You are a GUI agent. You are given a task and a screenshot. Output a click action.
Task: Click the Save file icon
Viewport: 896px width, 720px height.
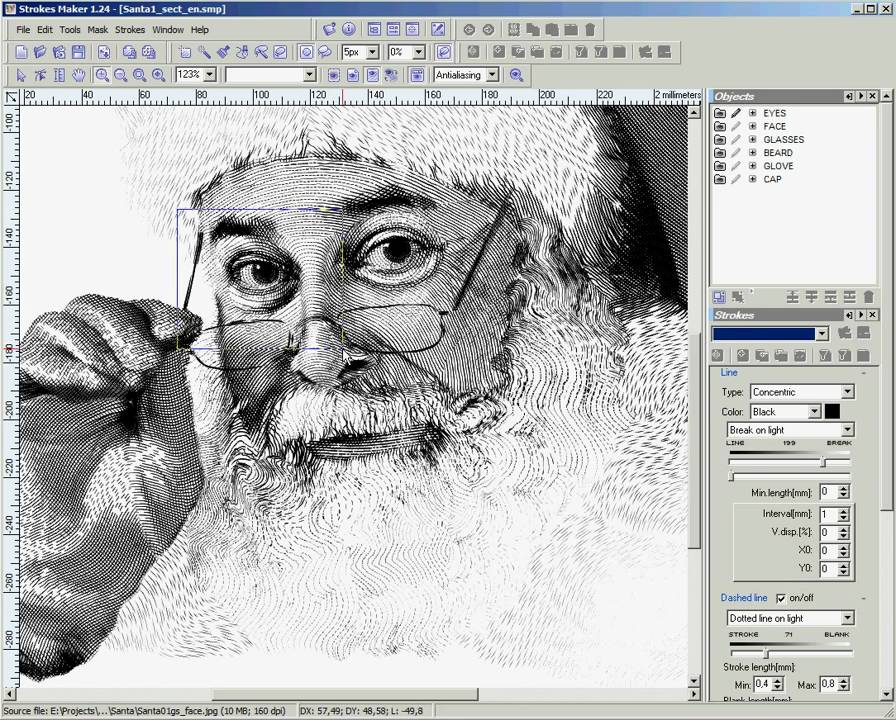[77, 51]
